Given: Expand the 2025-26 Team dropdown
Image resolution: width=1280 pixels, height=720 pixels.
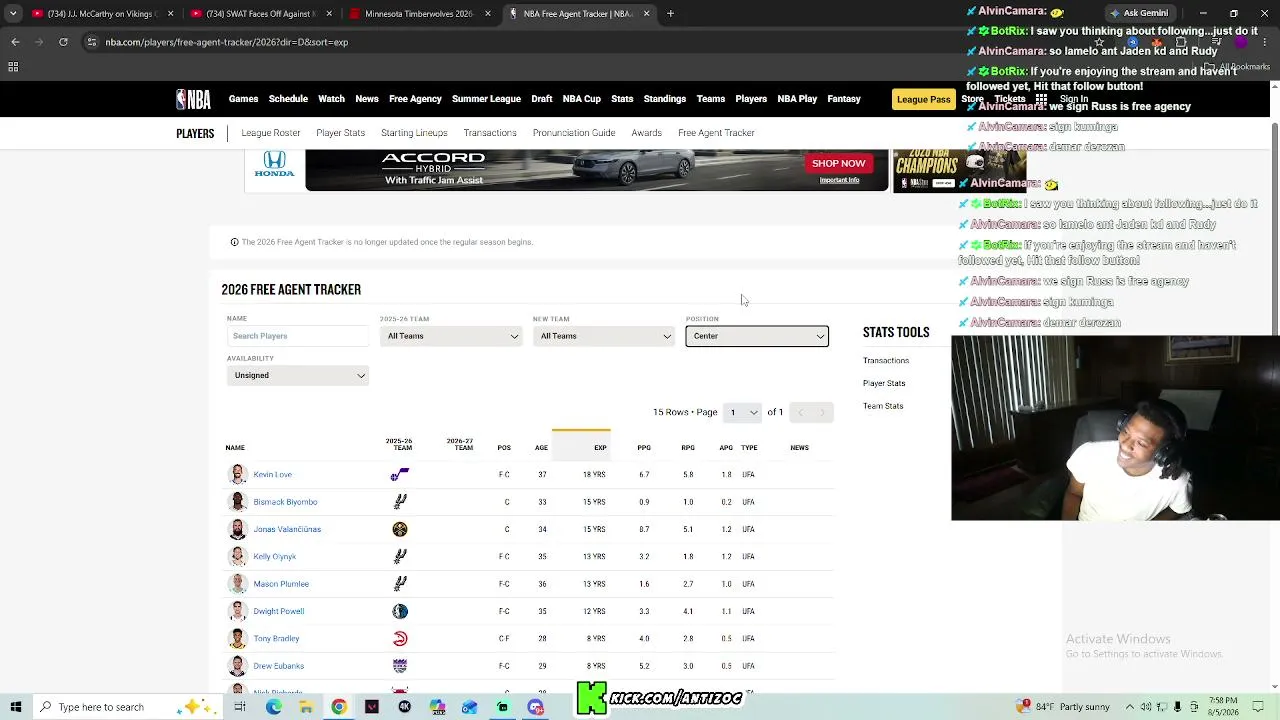Looking at the screenshot, I should 451,336.
